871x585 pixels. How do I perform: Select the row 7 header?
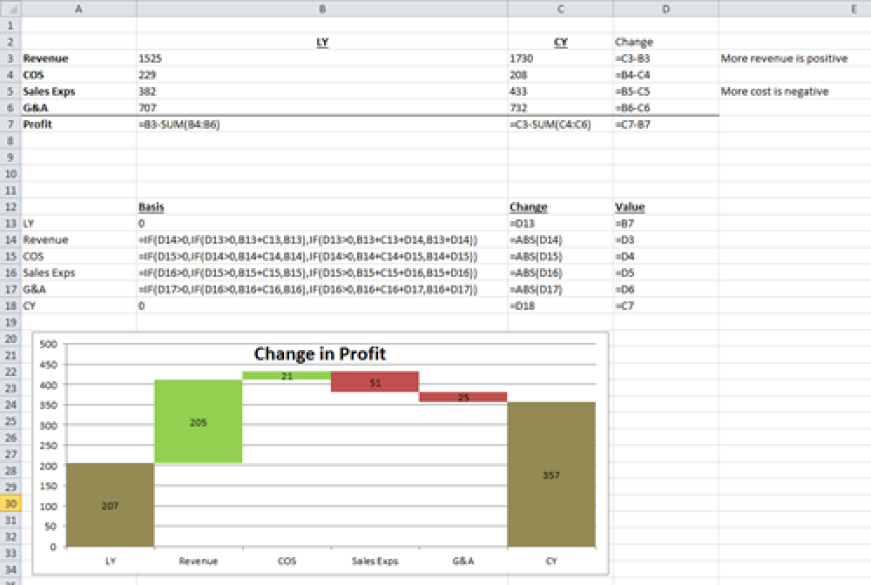(10, 124)
